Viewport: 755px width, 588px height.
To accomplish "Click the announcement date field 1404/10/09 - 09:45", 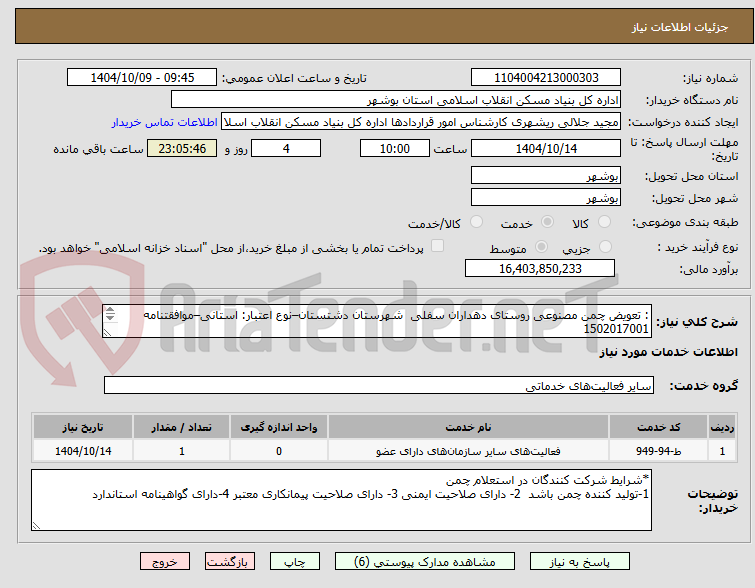I will [142, 78].
